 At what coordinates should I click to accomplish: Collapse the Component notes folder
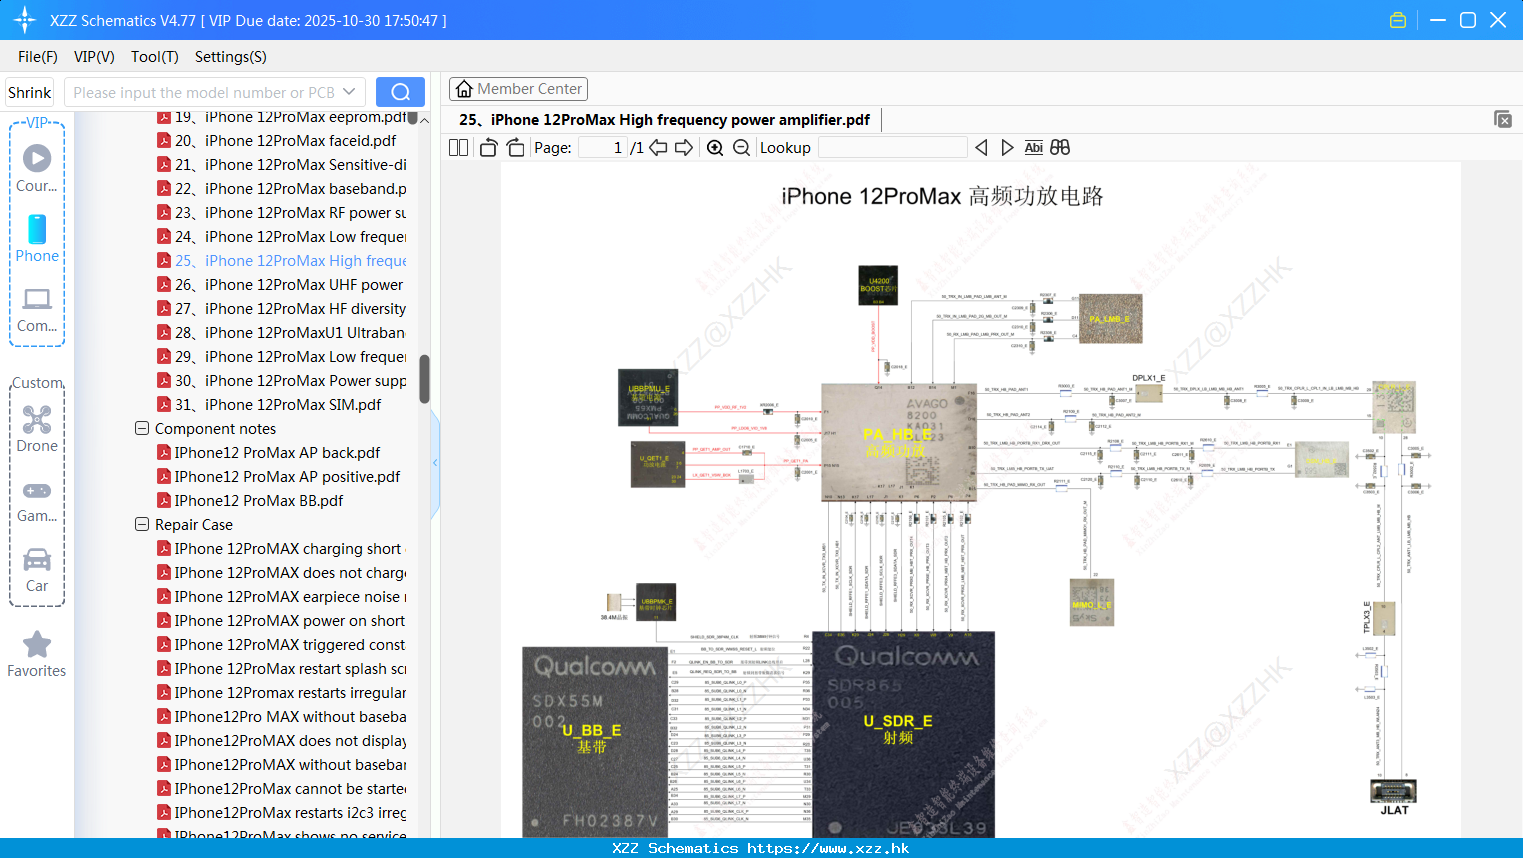(x=142, y=429)
